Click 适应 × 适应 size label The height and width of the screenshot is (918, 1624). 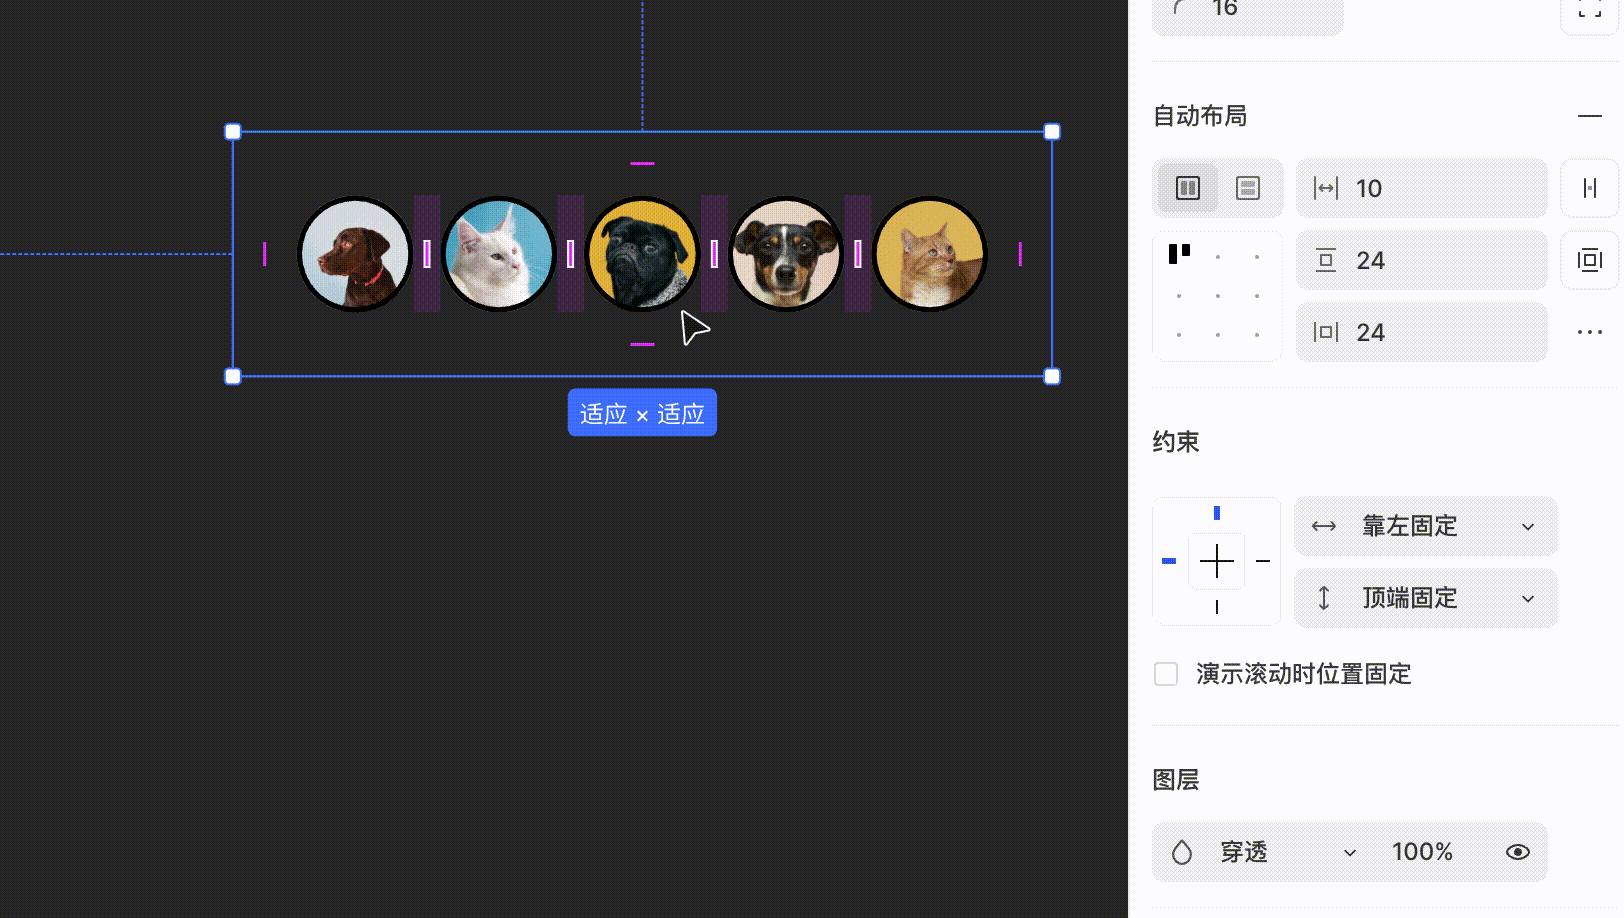tap(642, 413)
